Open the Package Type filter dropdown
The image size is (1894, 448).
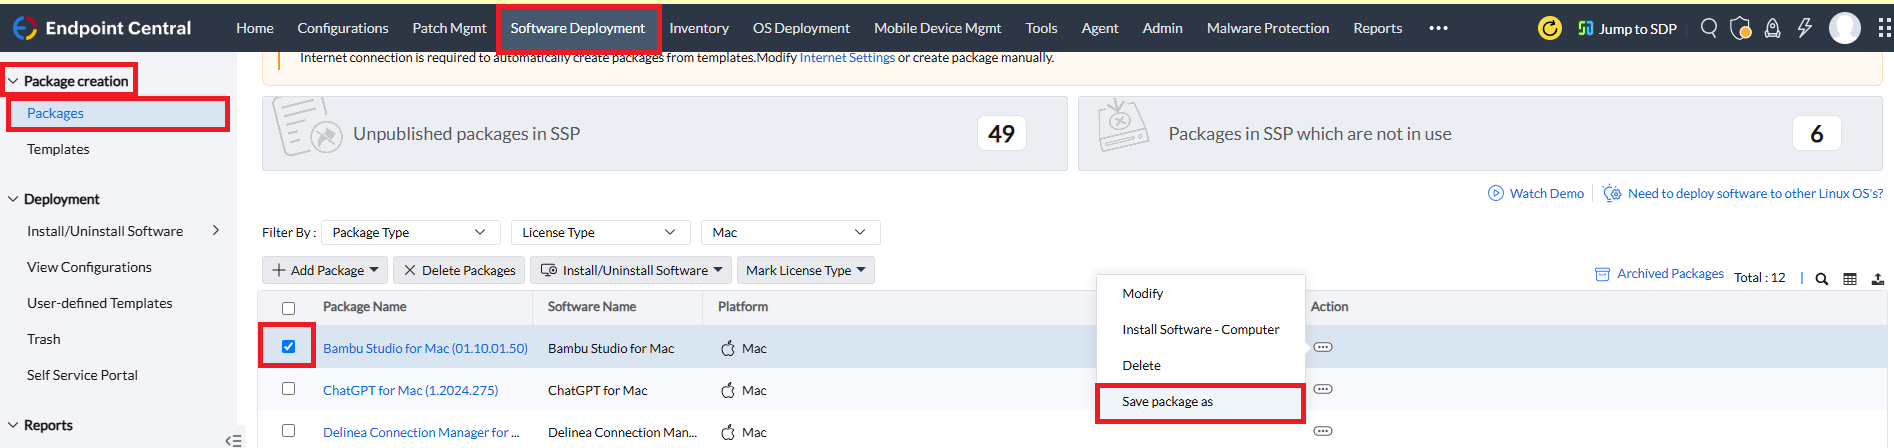coord(410,232)
